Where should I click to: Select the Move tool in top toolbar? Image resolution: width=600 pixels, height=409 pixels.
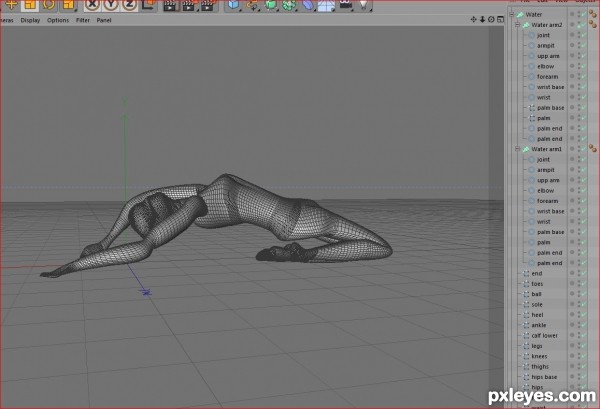pos(11,5)
